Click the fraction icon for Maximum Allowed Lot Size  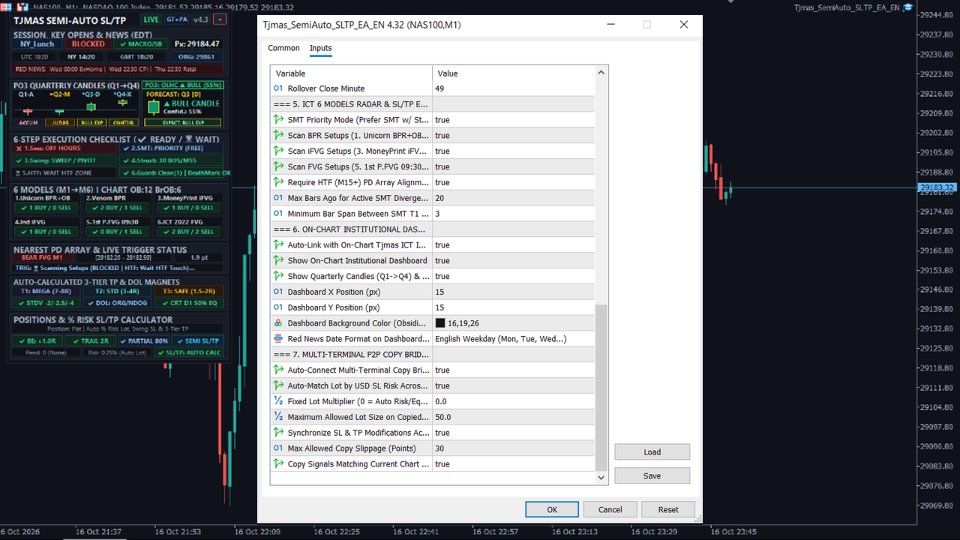pos(278,417)
